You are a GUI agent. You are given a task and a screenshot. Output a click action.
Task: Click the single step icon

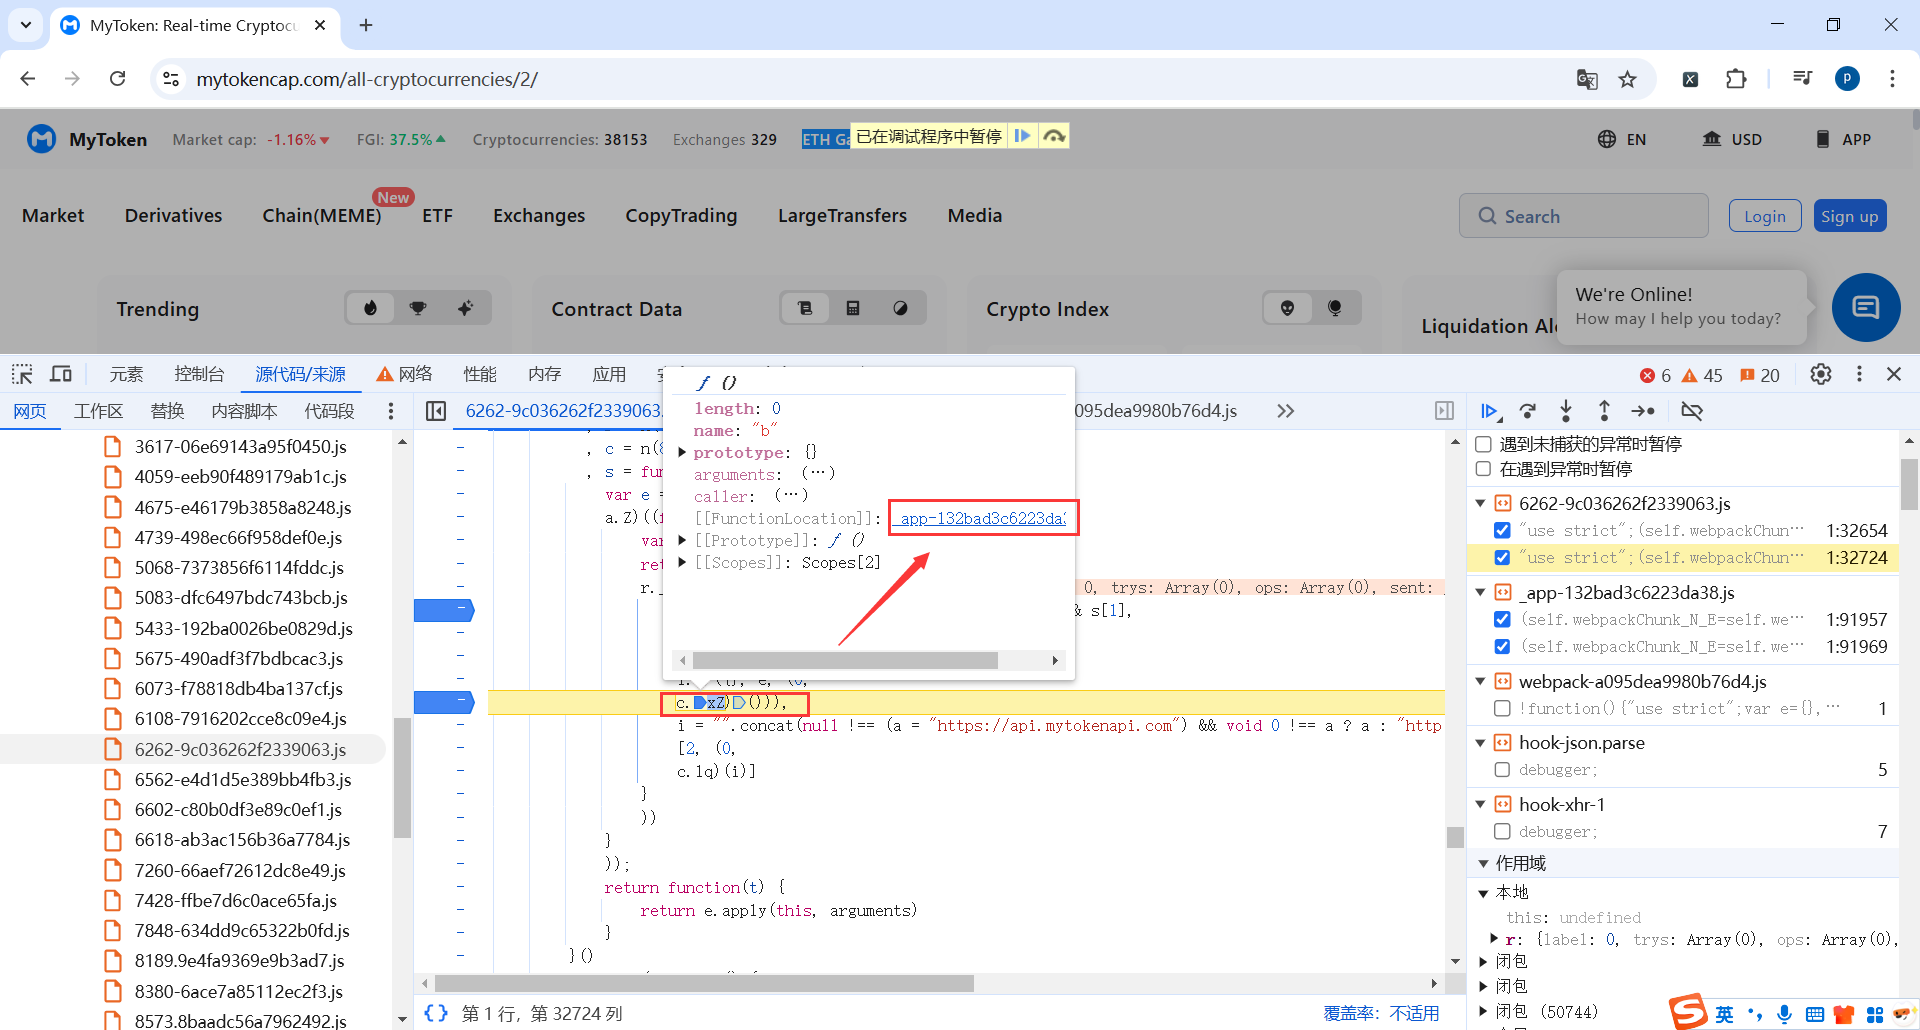(x=1643, y=411)
